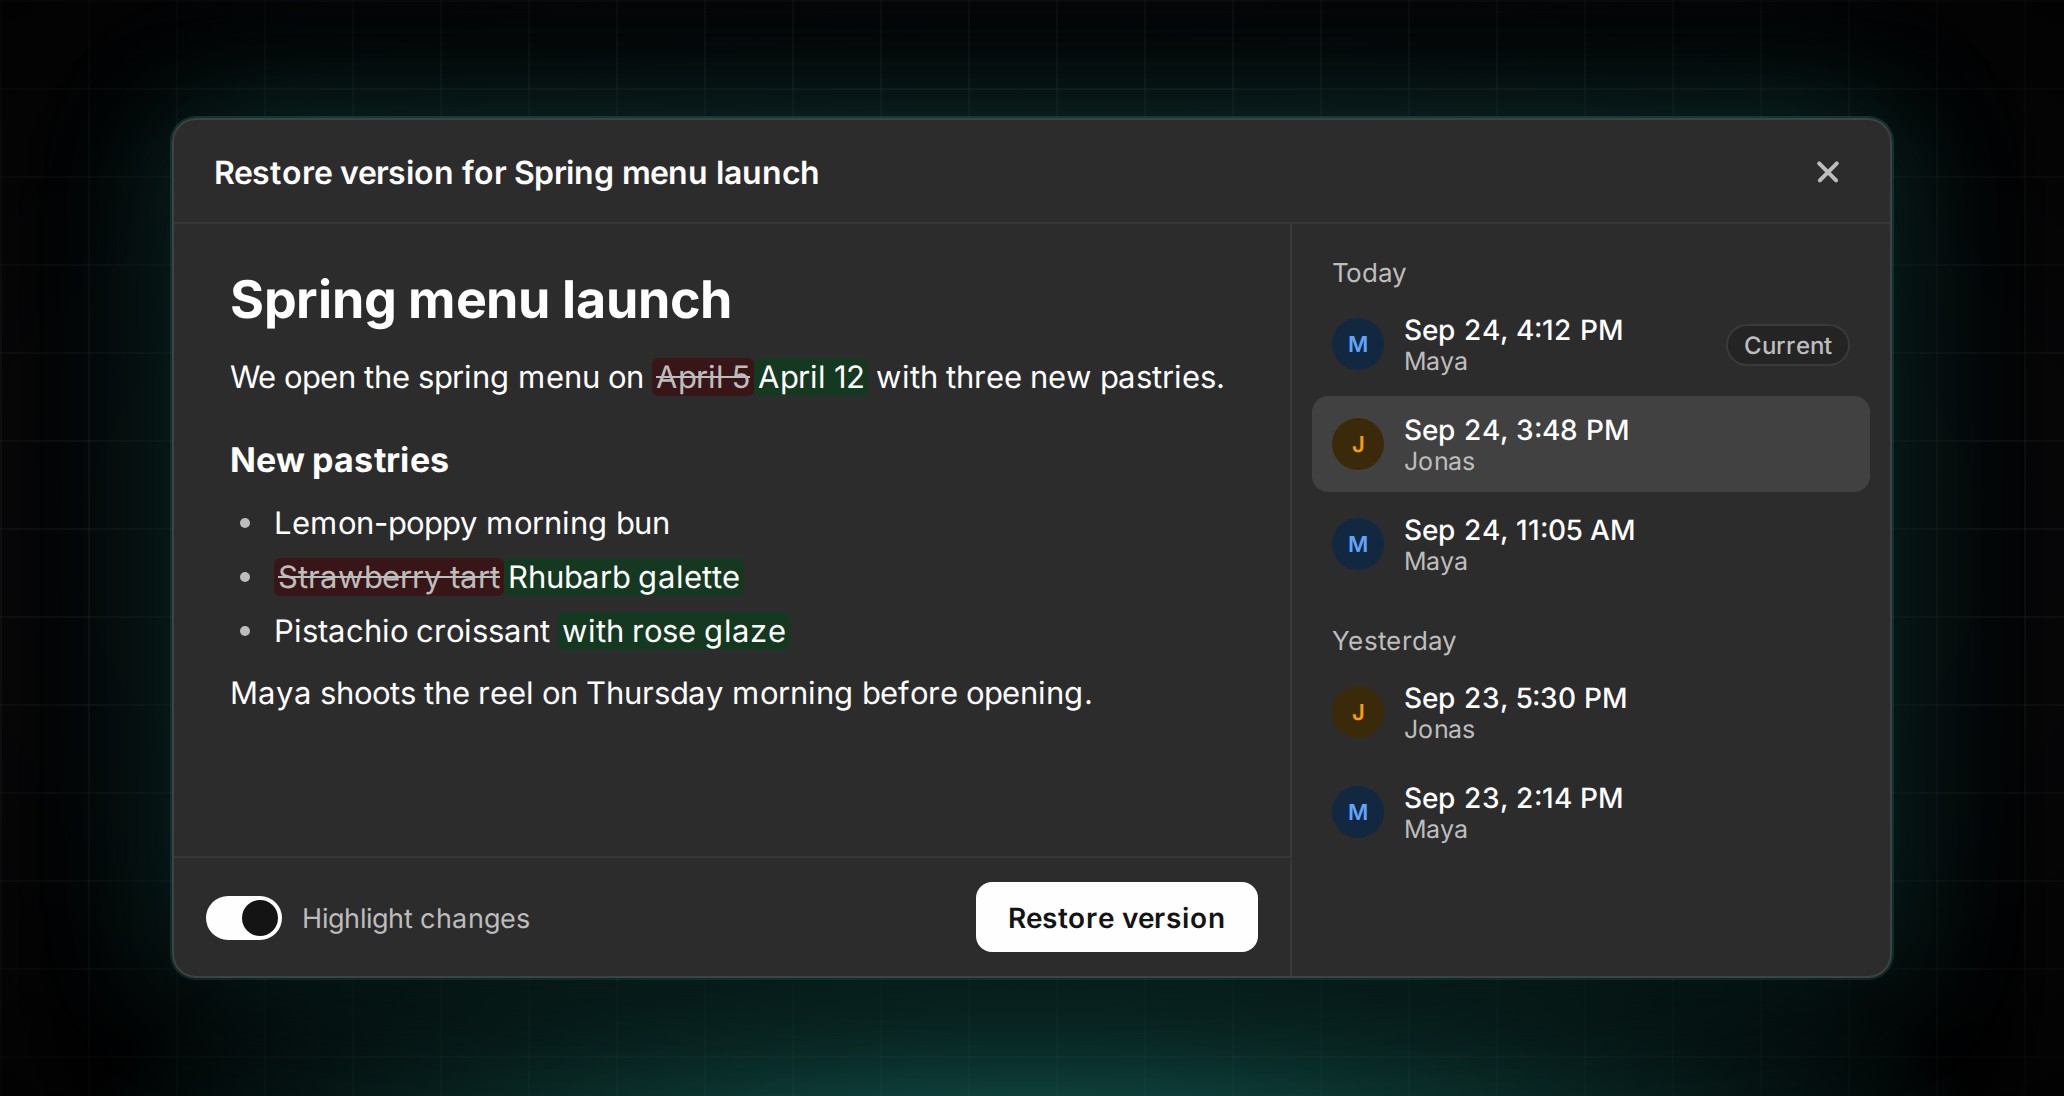Click Jonas's avatar for the 3:48 PM version
Image resolution: width=2064 pixels, height=1096 pixels.
click(1358, 444)
